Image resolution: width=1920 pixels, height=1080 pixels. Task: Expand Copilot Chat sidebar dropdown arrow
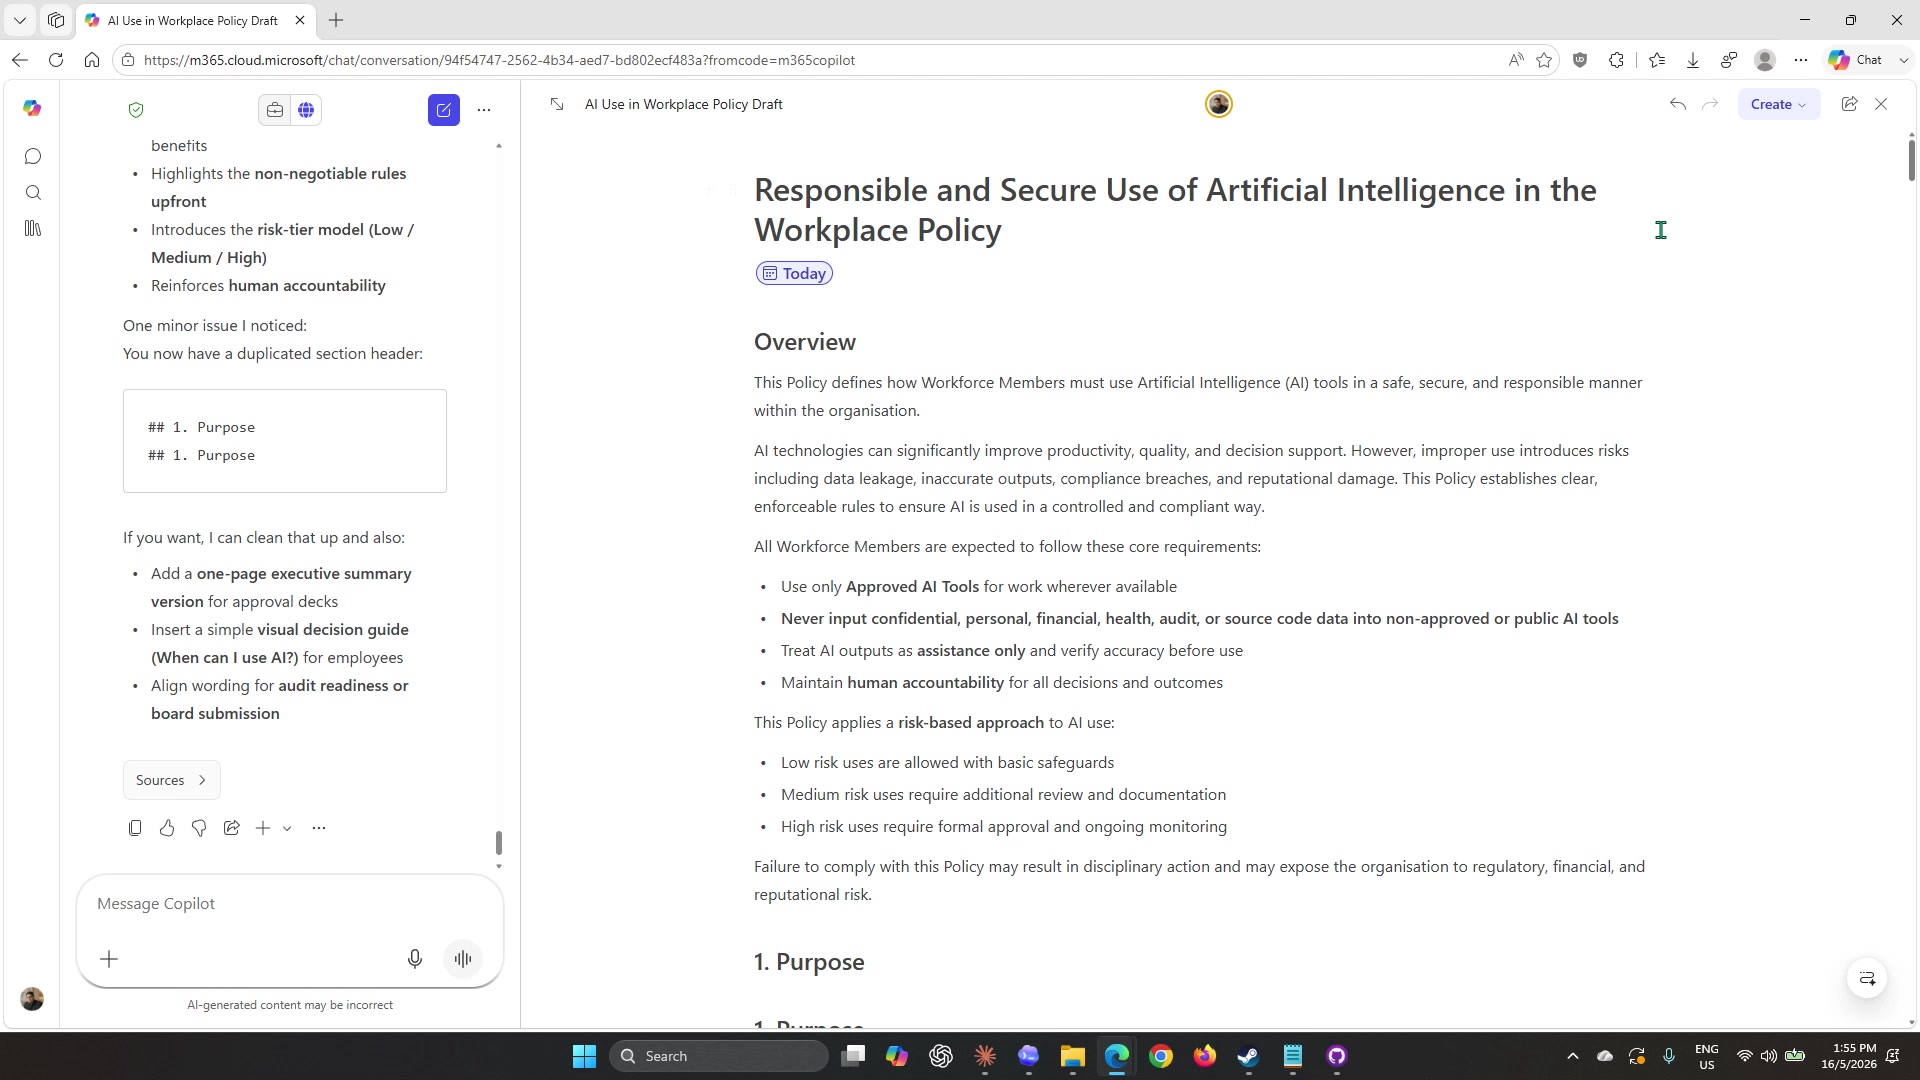[1903, 60]
